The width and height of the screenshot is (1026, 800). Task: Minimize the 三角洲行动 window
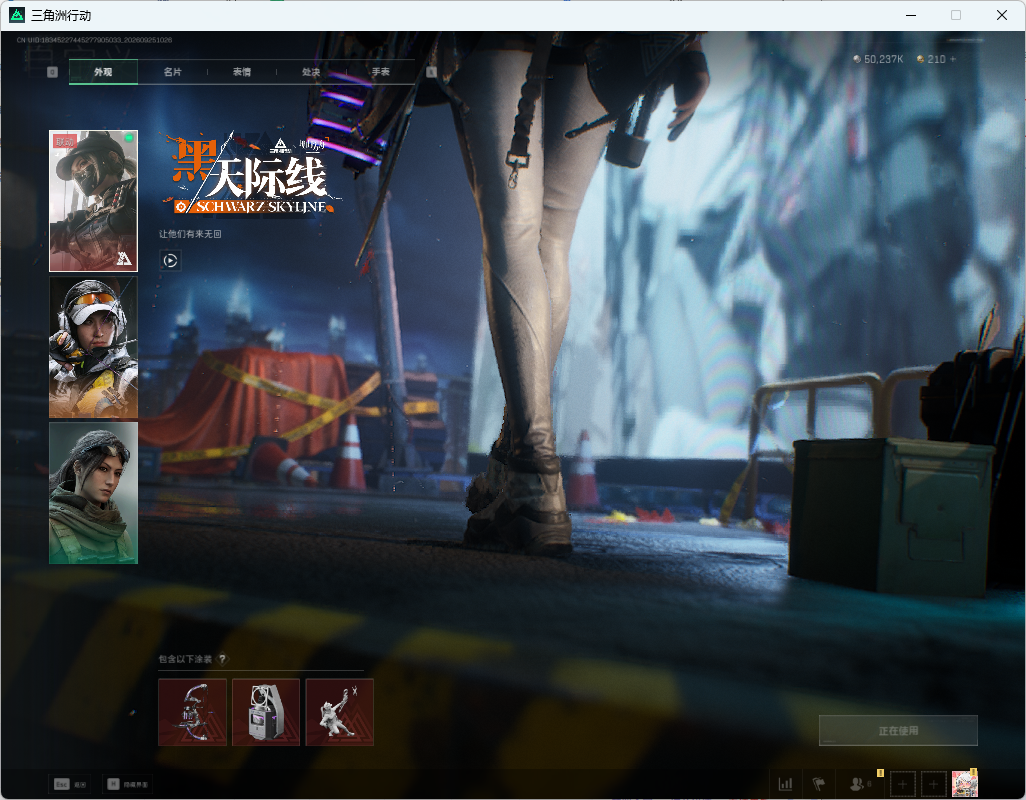911,15
